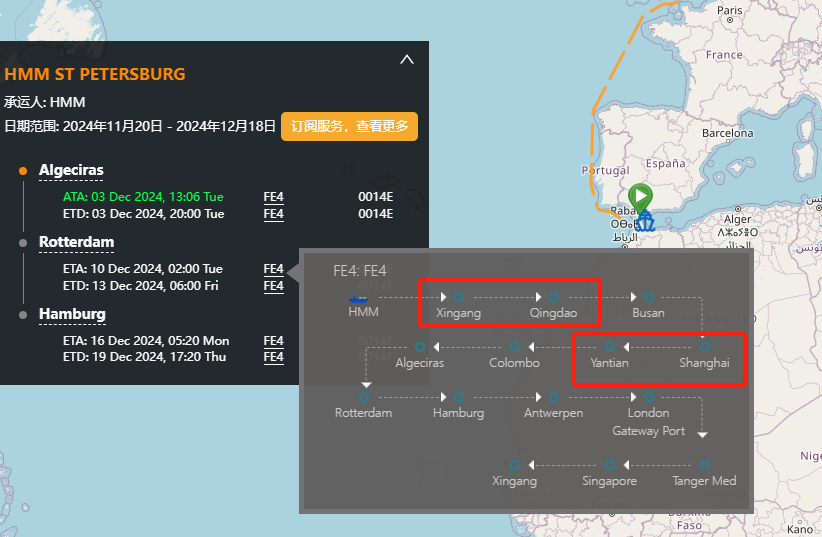
Task: Click FE4 link on Hamburg ETD row
Action: pos(274,357)
